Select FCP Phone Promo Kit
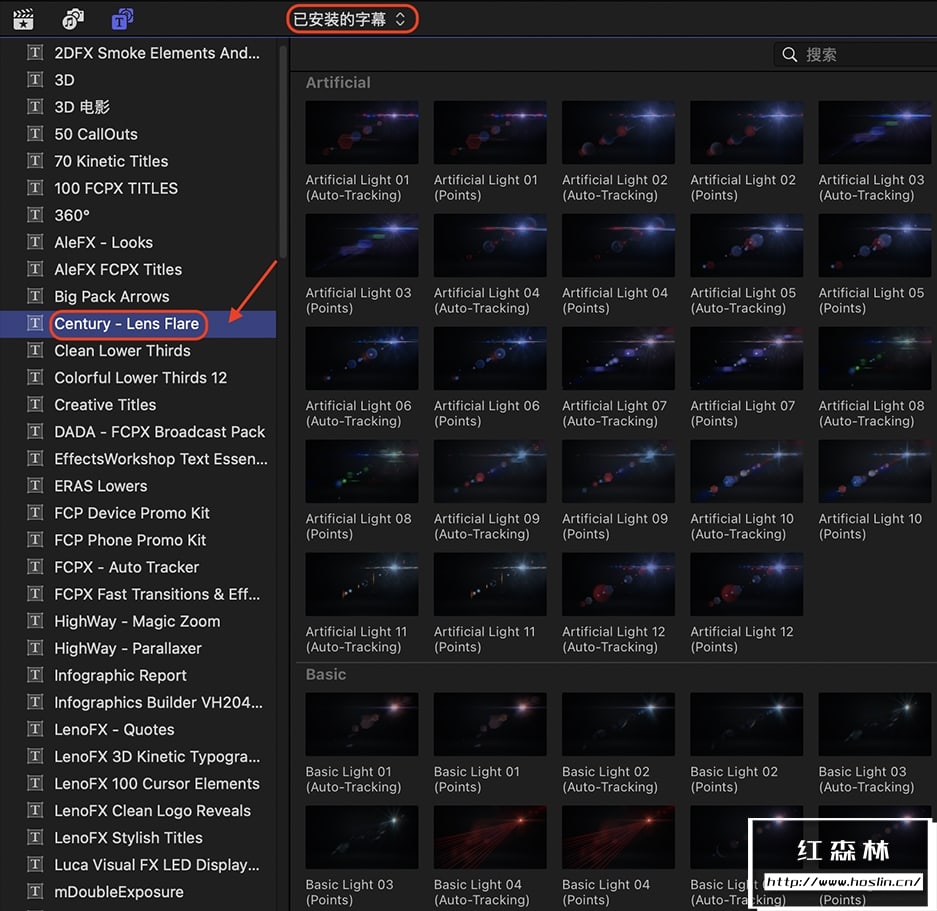 click(x=138, y=540)
